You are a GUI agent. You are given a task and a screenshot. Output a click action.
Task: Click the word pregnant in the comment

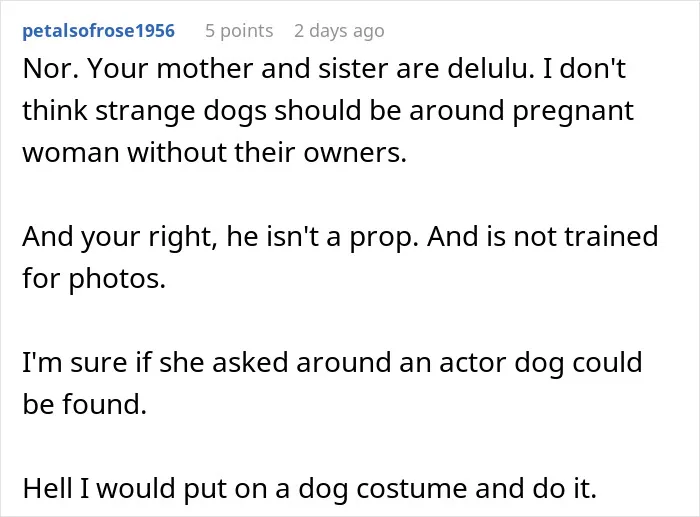pyautogui.click(x=573, y=112)
